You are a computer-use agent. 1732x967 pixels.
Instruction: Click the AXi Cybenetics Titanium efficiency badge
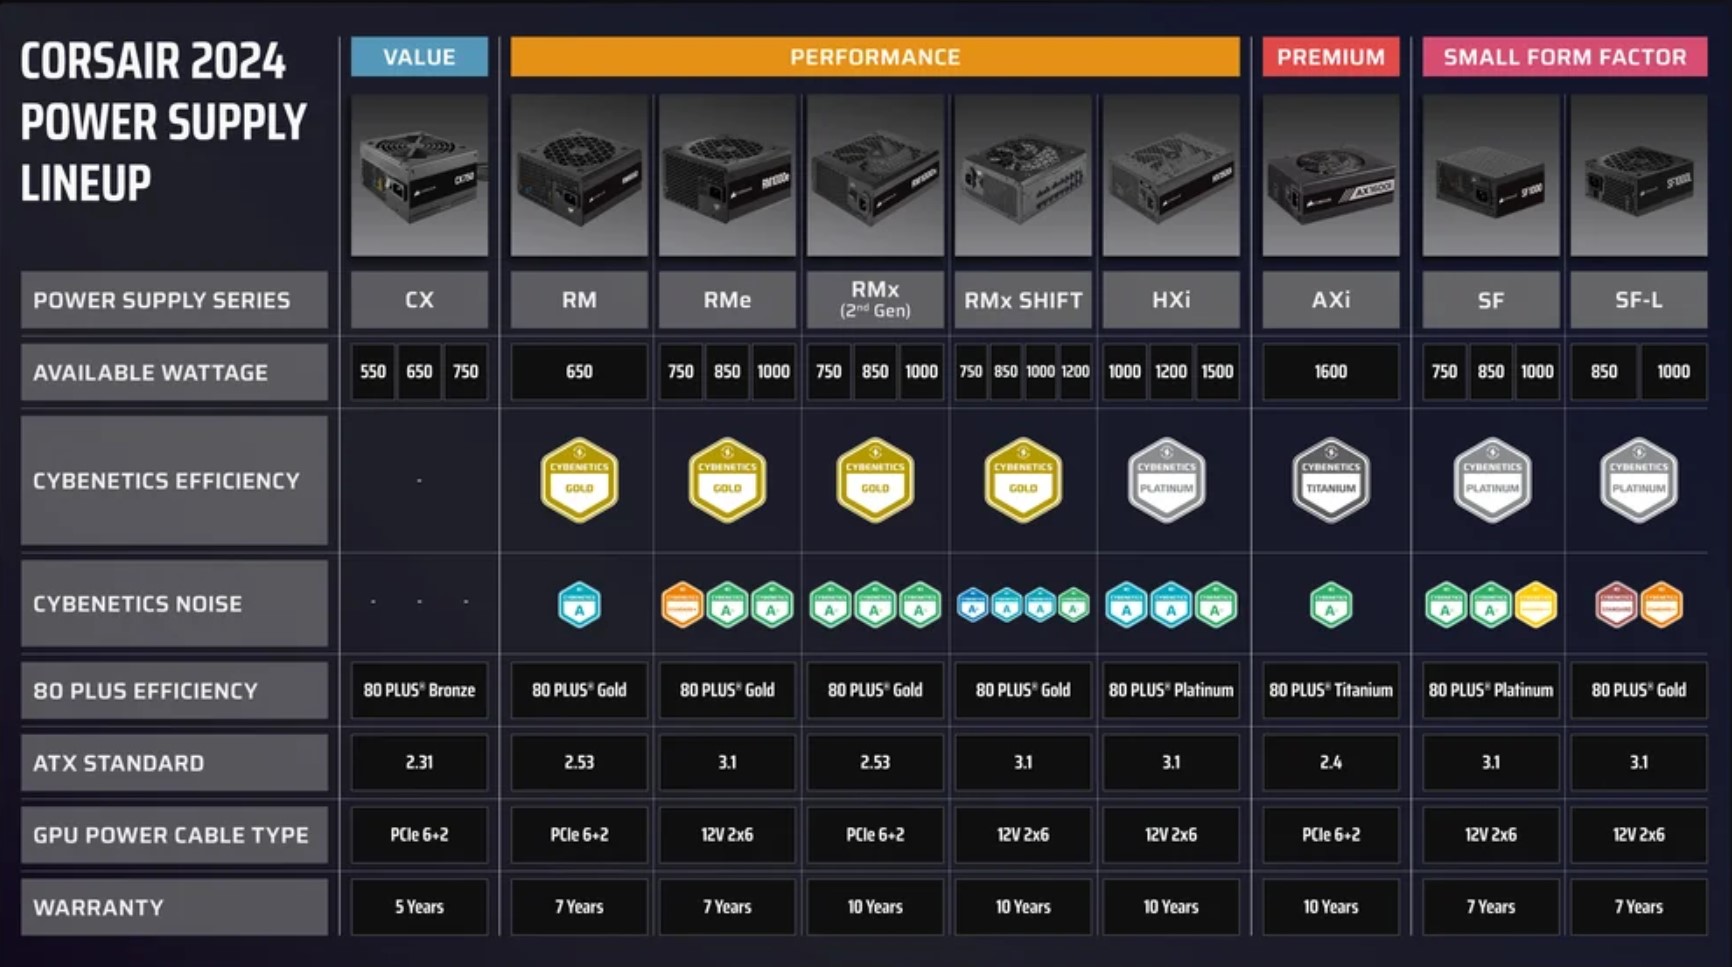1331,480
